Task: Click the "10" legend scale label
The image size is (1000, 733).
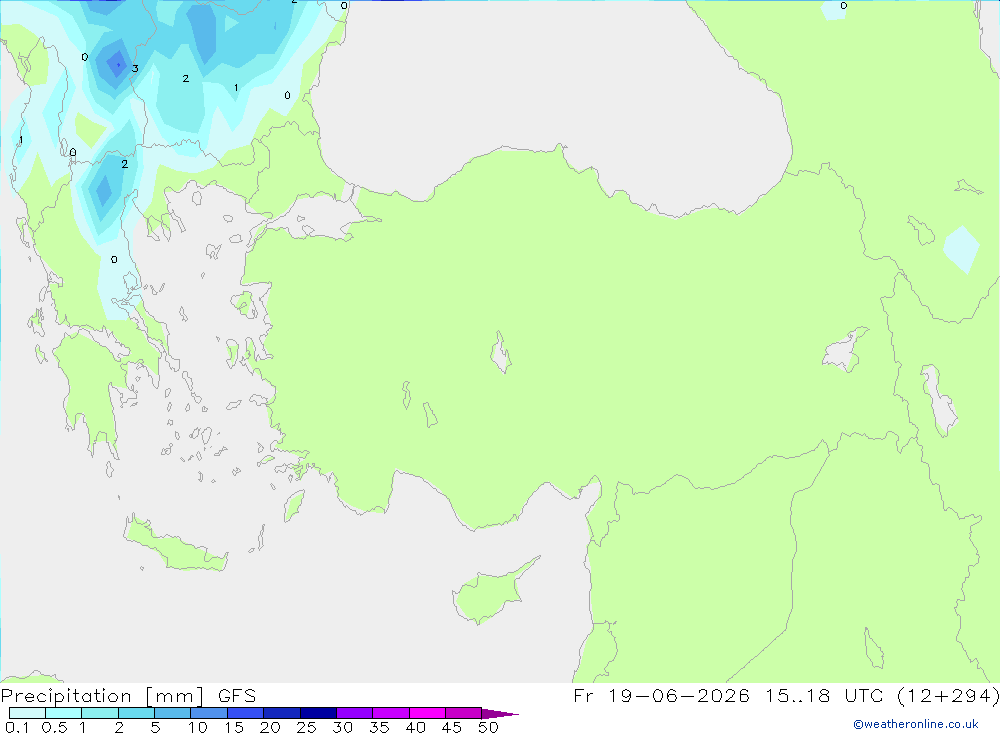Action: click(x=198, y=727)
